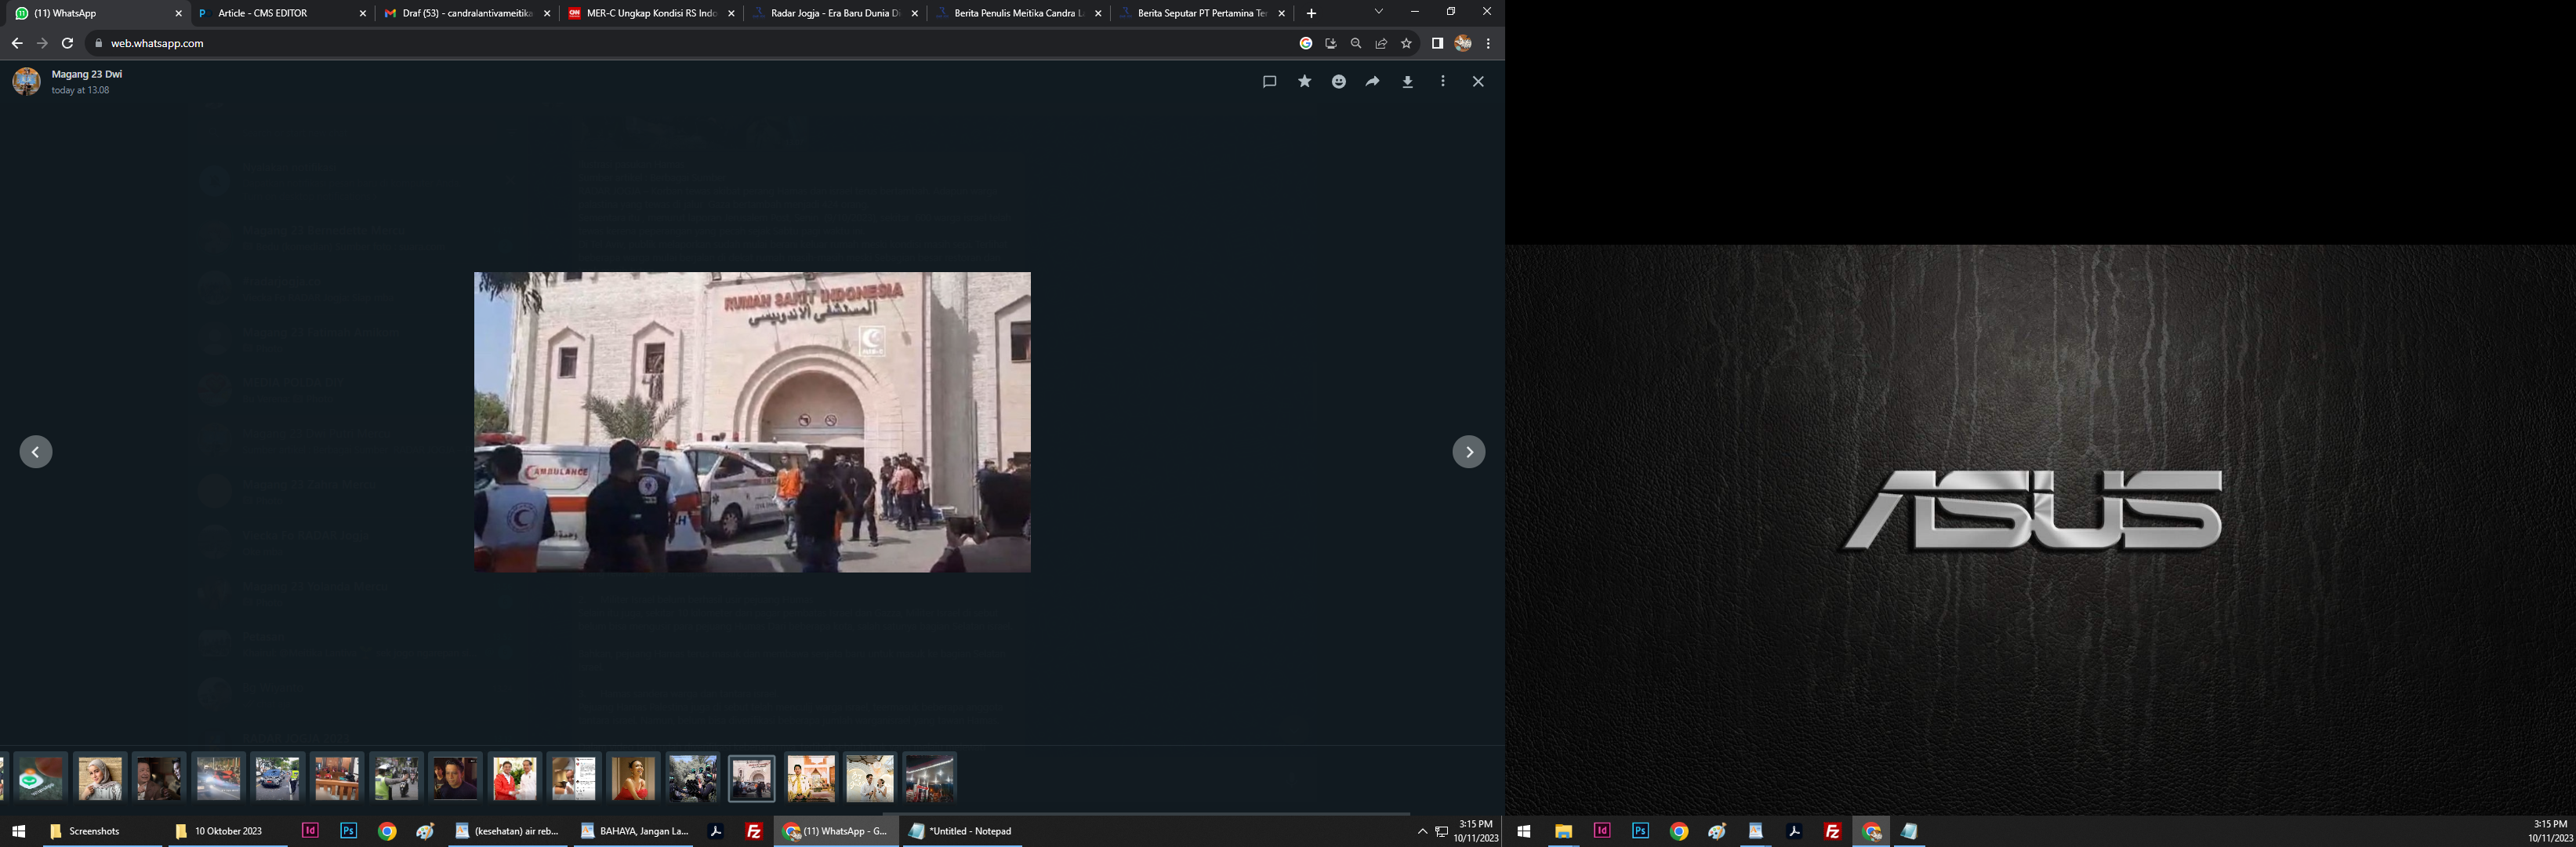Open the reply-to-message icon in media viewer
This screenshot has height=847, width=2576.
pos(1269,82)
